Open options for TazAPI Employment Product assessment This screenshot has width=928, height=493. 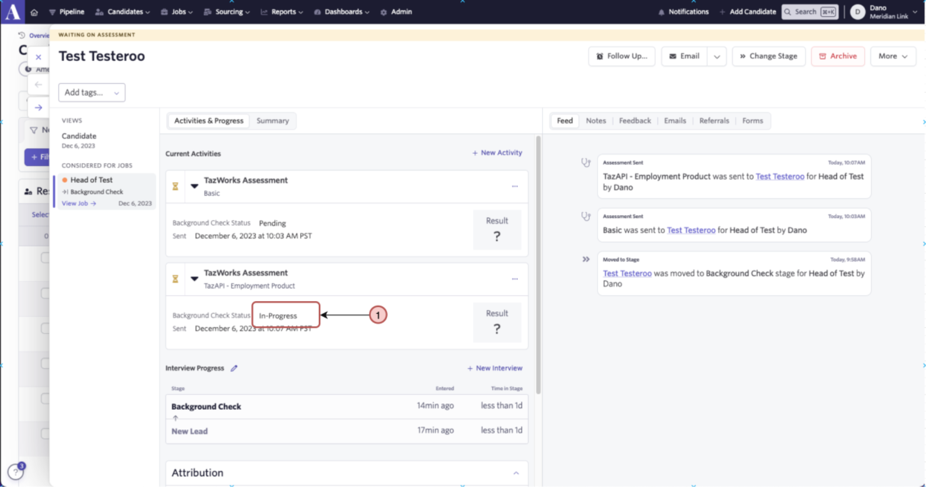(x=515, y=279)
